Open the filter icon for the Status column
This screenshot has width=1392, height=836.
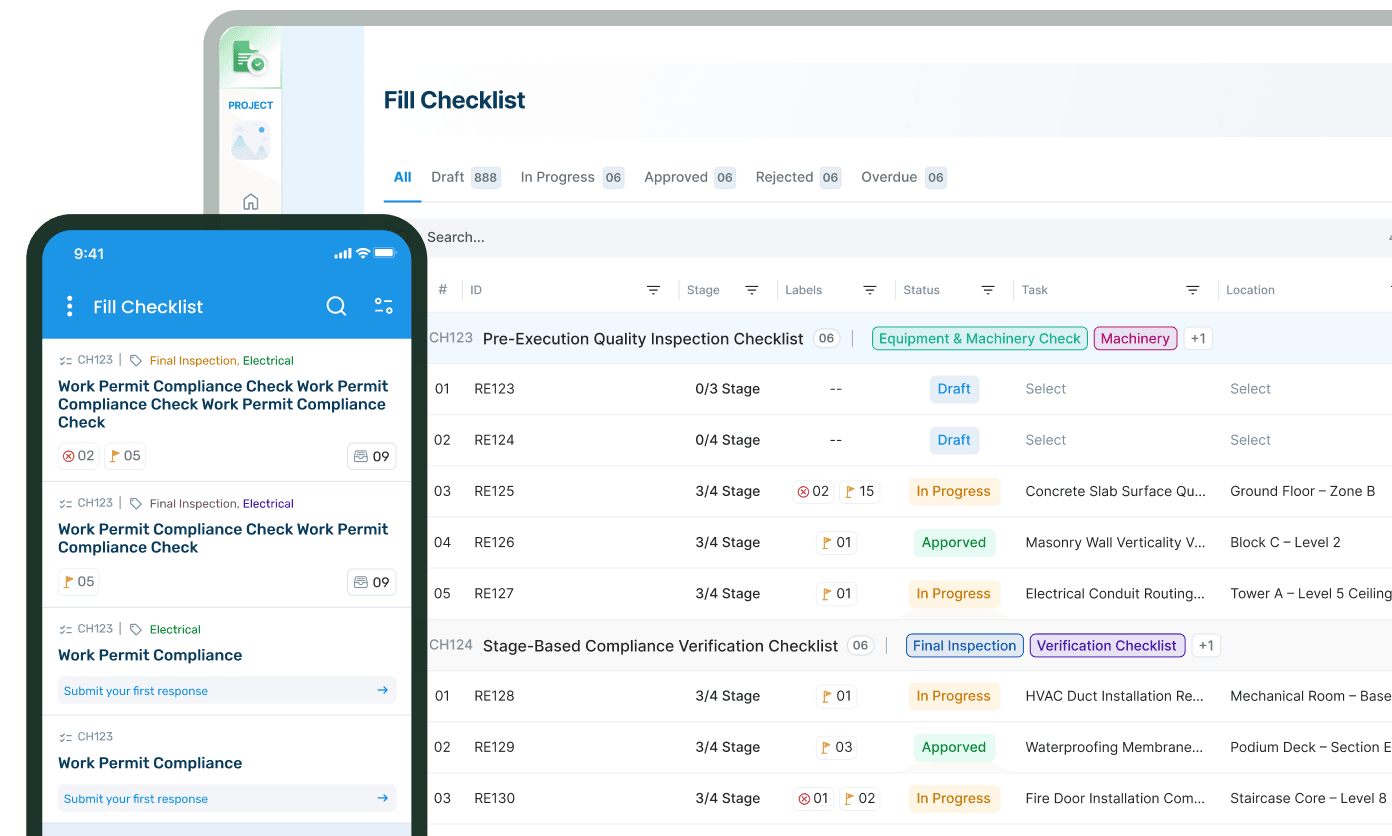click(988, 290)
